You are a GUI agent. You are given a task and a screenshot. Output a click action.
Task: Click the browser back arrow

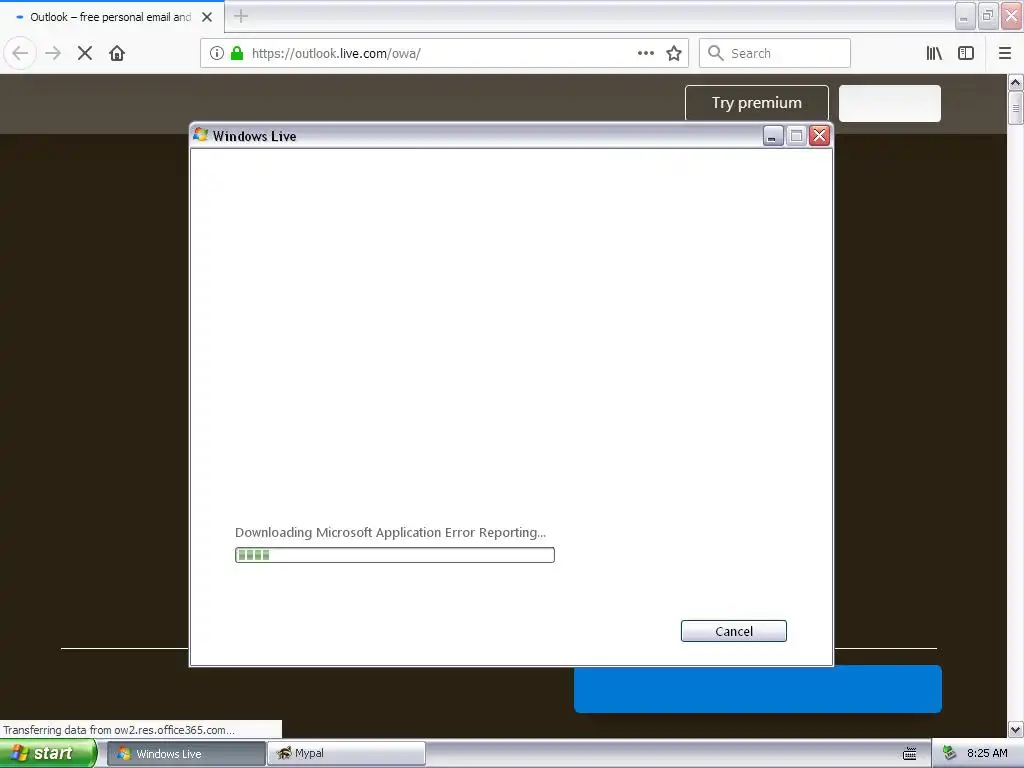coord(20,53)
